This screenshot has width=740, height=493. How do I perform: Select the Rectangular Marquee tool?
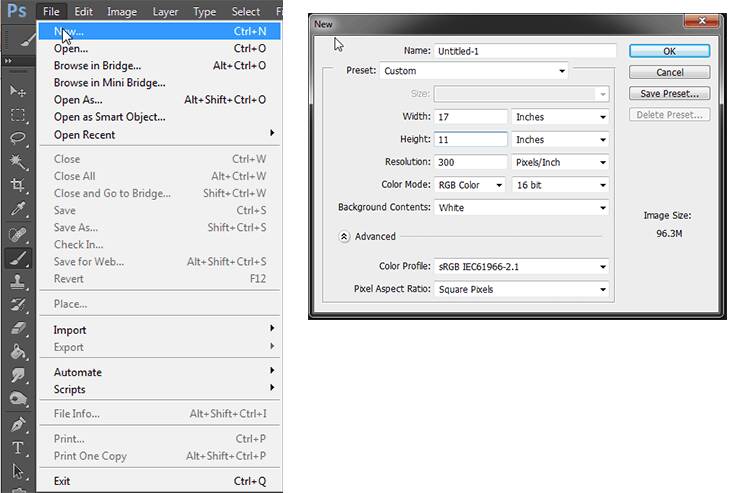point(17,115)
